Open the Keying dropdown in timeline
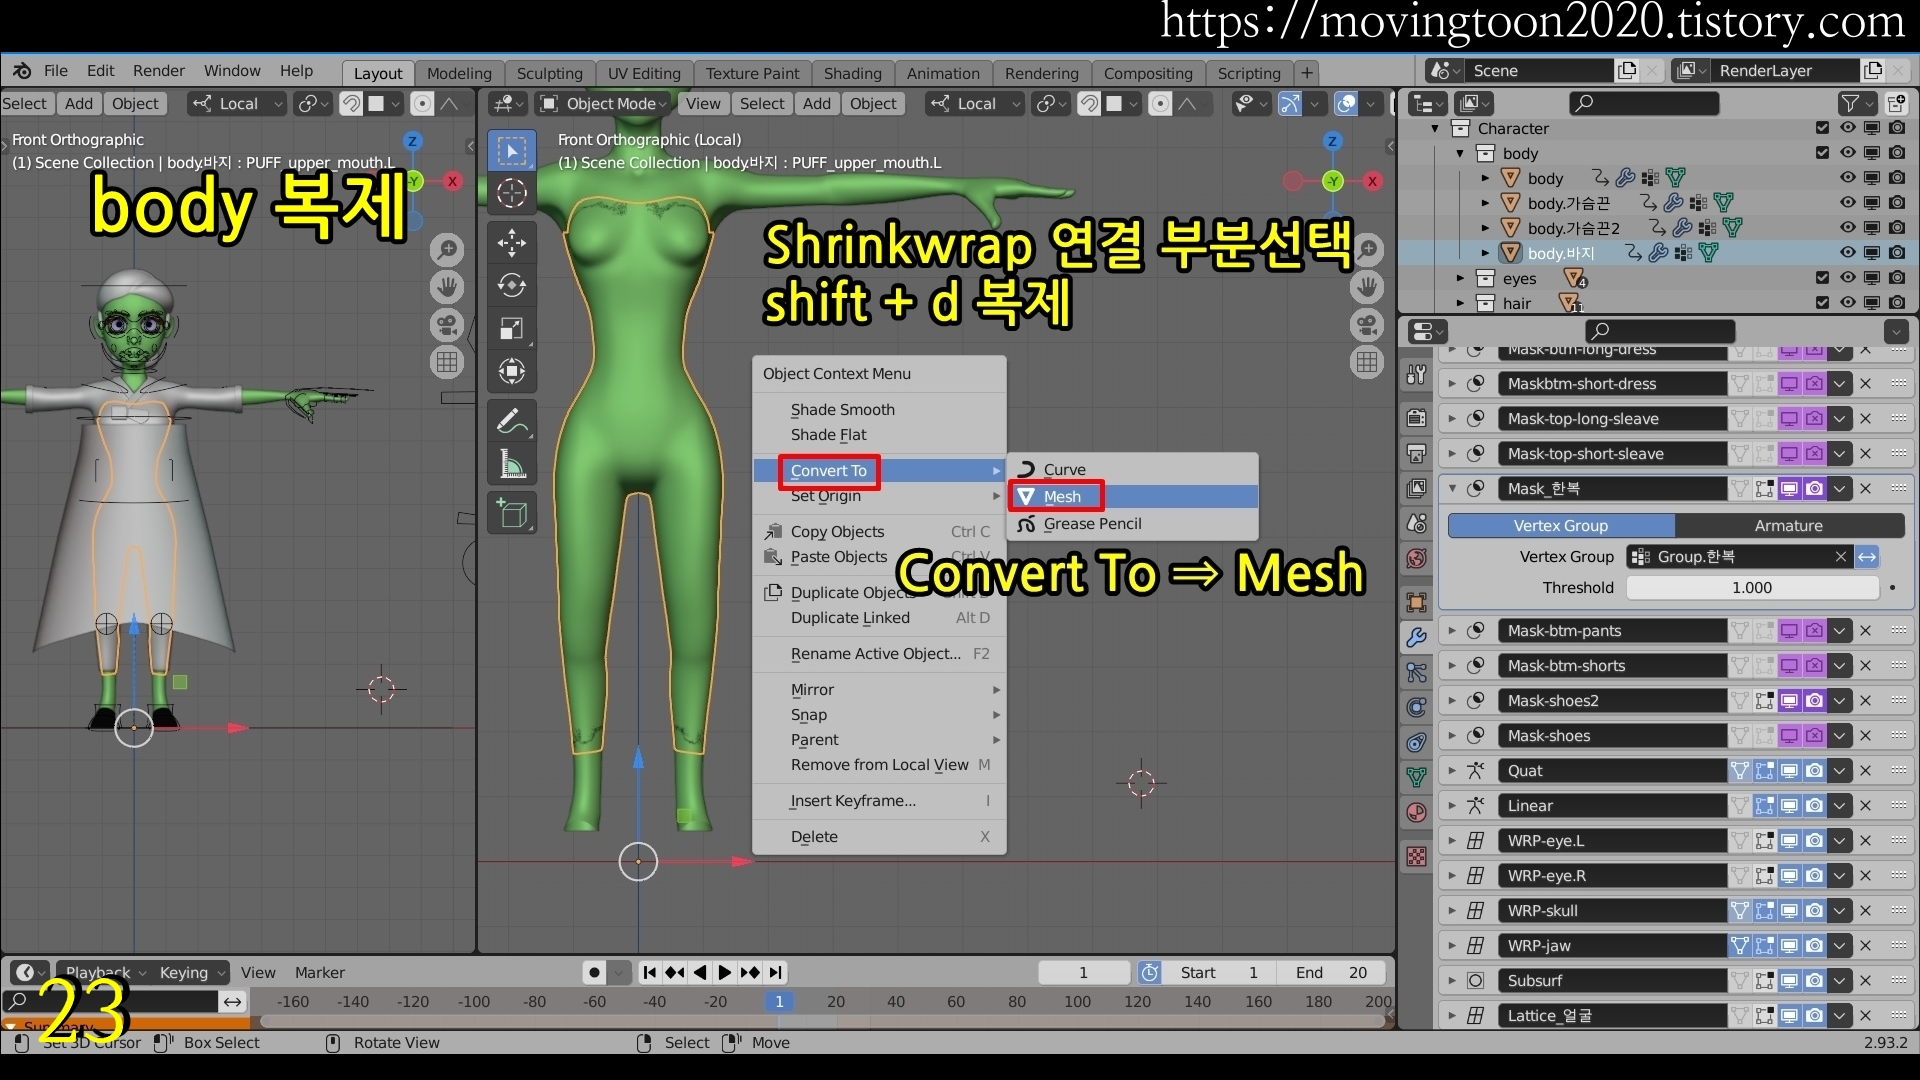 pos(192,973)
